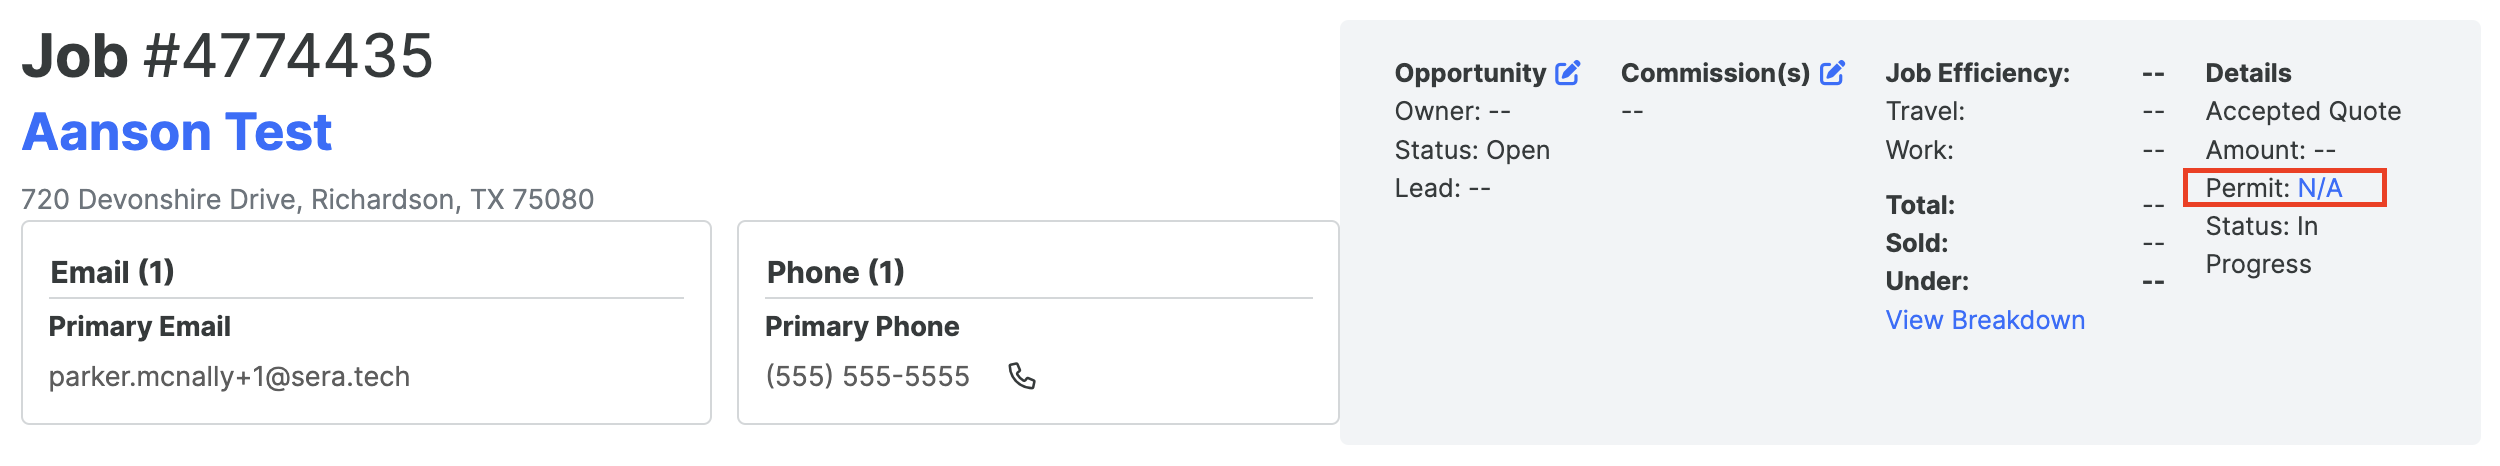Click the Opportunity Owner field

pos(1452,111)
